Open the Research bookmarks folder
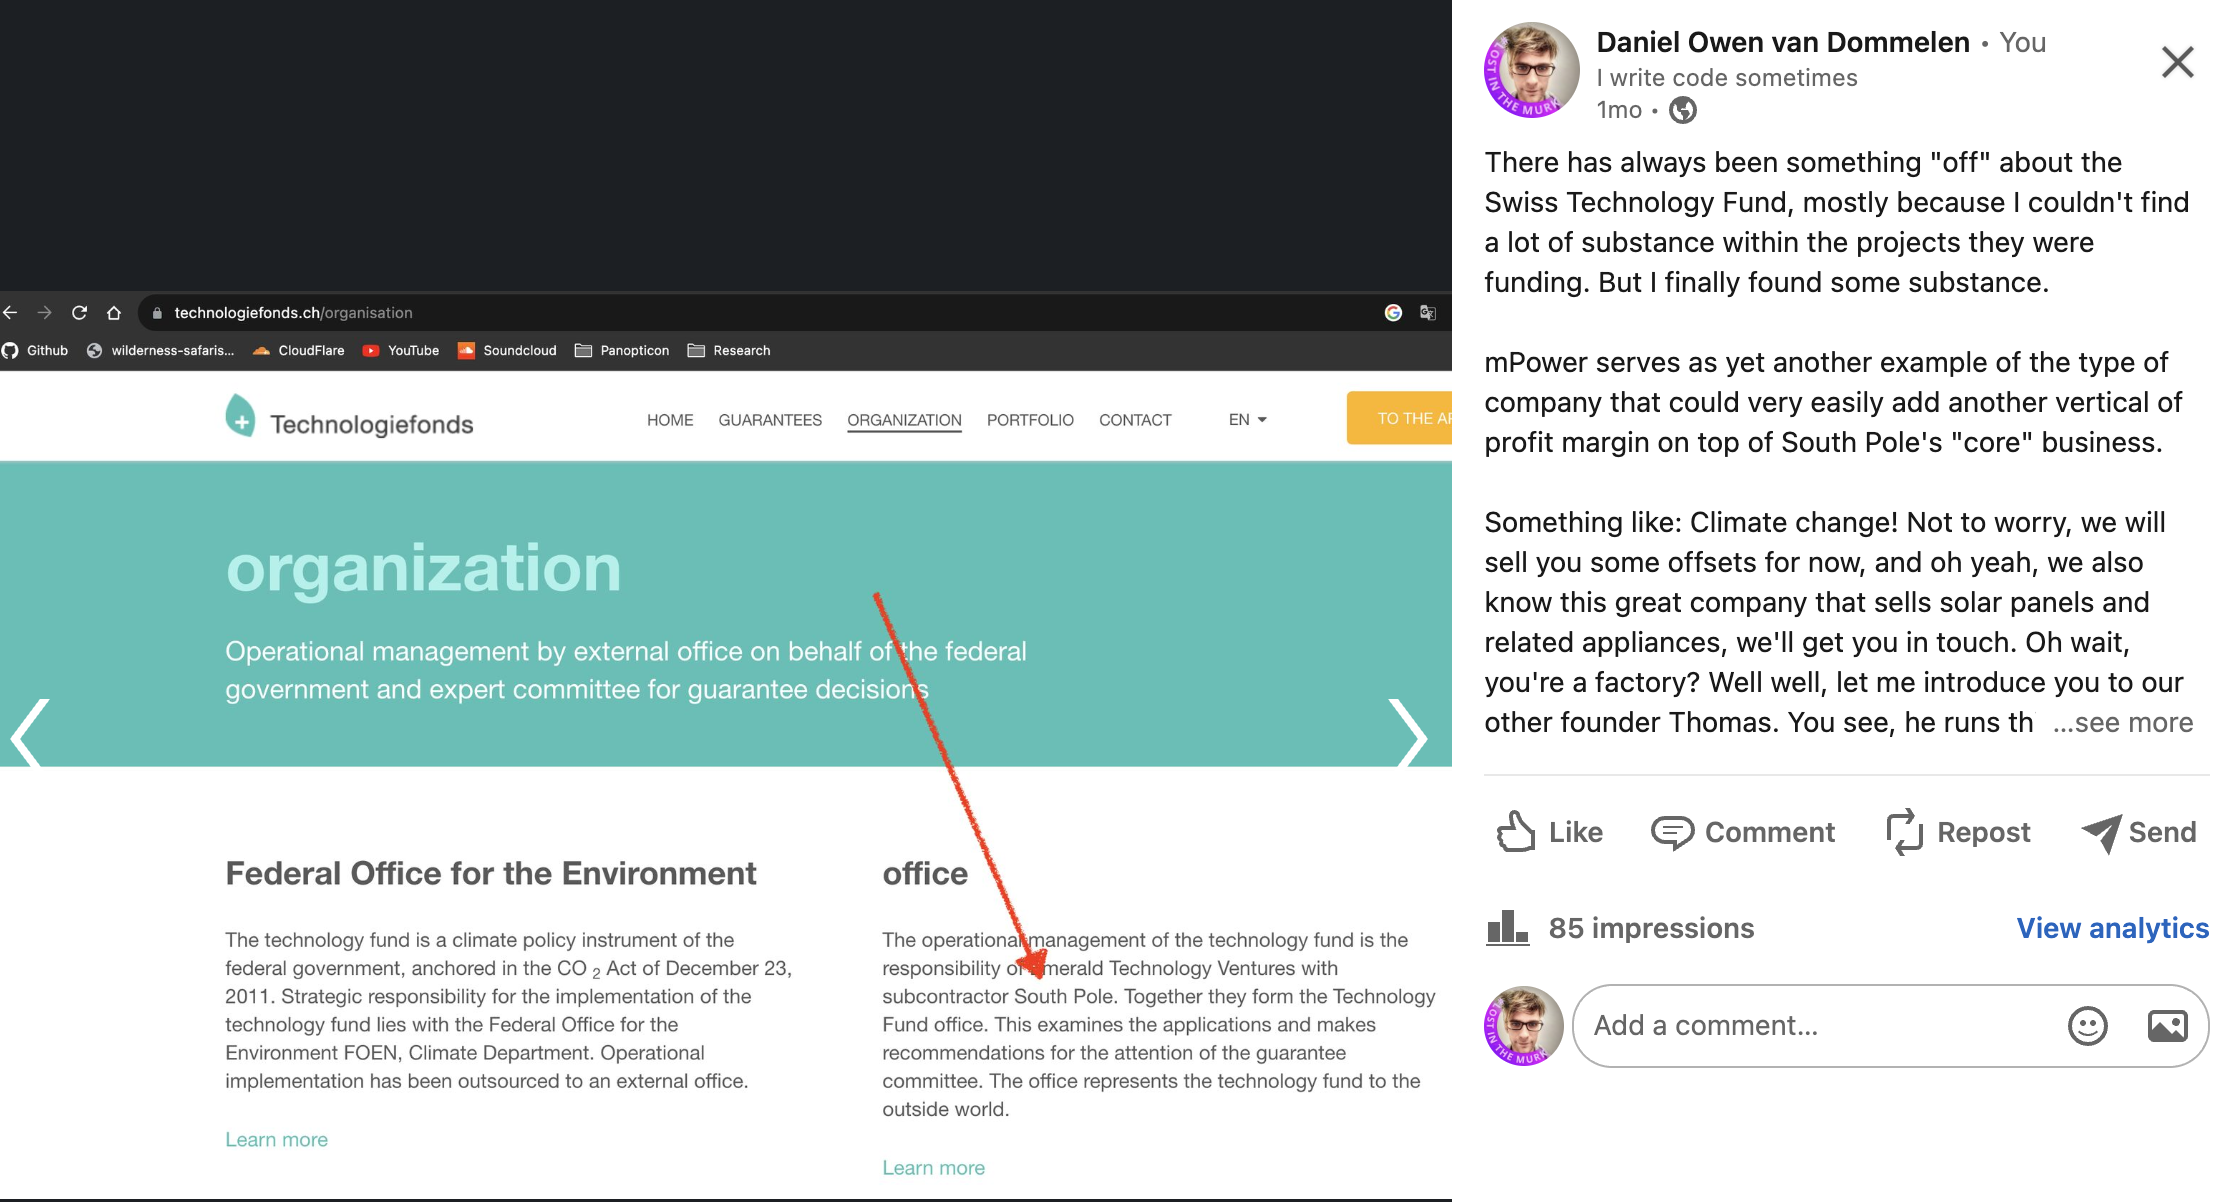Viewport: 2234px width, 1202px height. [x=729, y=351]
